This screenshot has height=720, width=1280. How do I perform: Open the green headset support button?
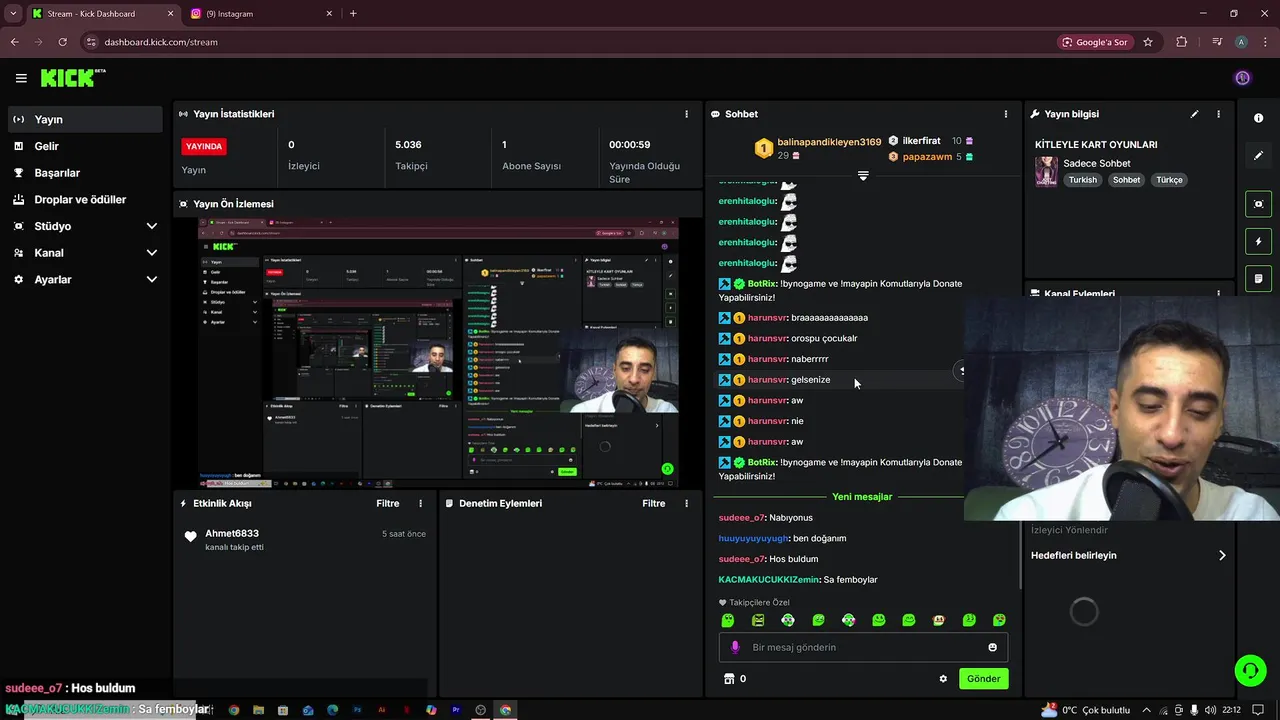point(1250,670)
